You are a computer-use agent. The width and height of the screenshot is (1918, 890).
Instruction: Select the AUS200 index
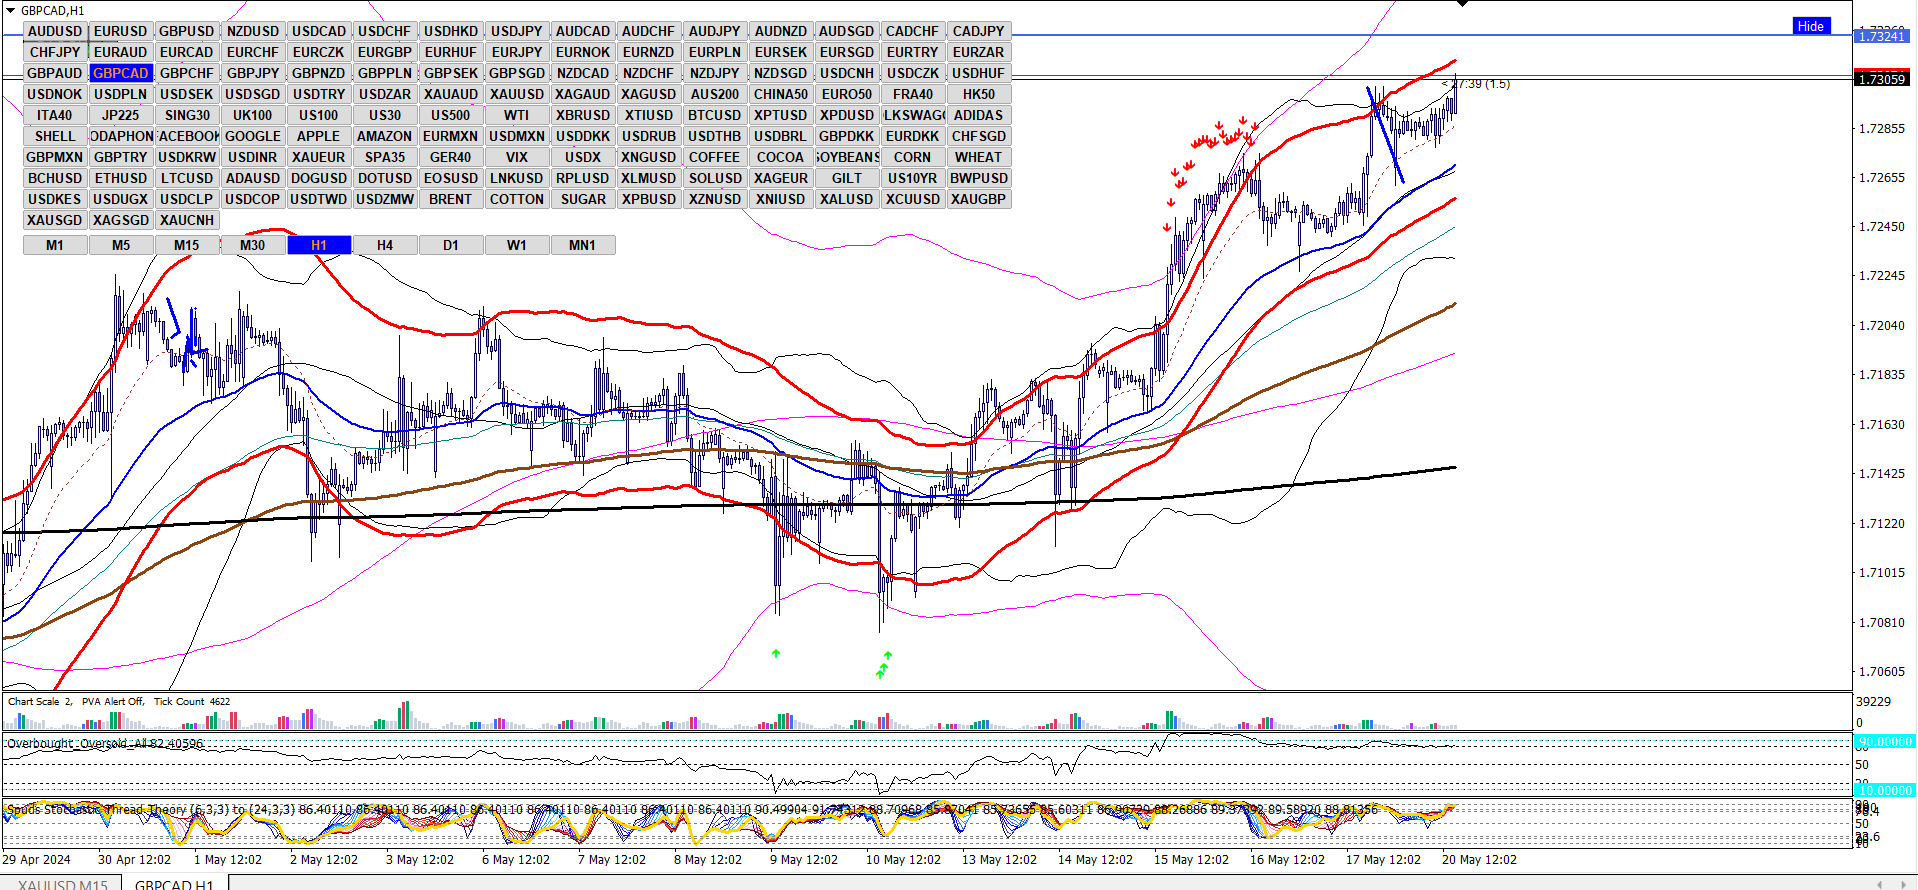715,94
